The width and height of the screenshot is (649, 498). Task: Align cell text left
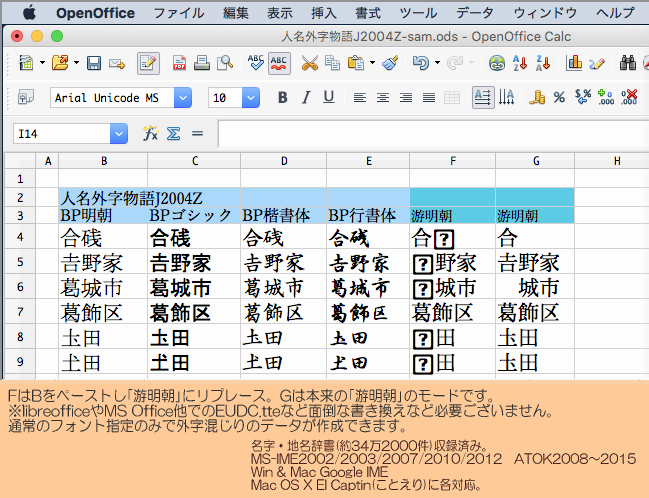(360, 98)
